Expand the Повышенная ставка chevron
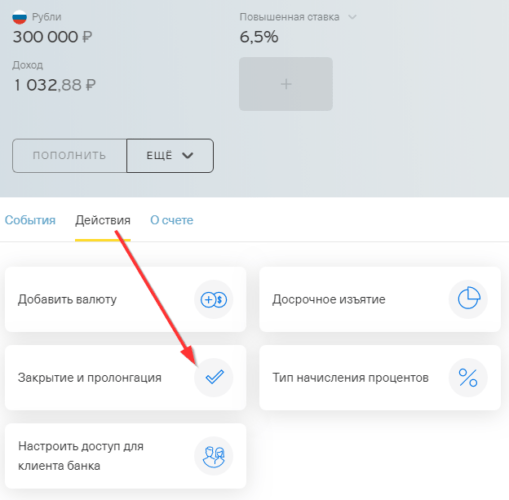Image resolution: width=509 pixels, height=500 pixels. [x=352, y=17]
